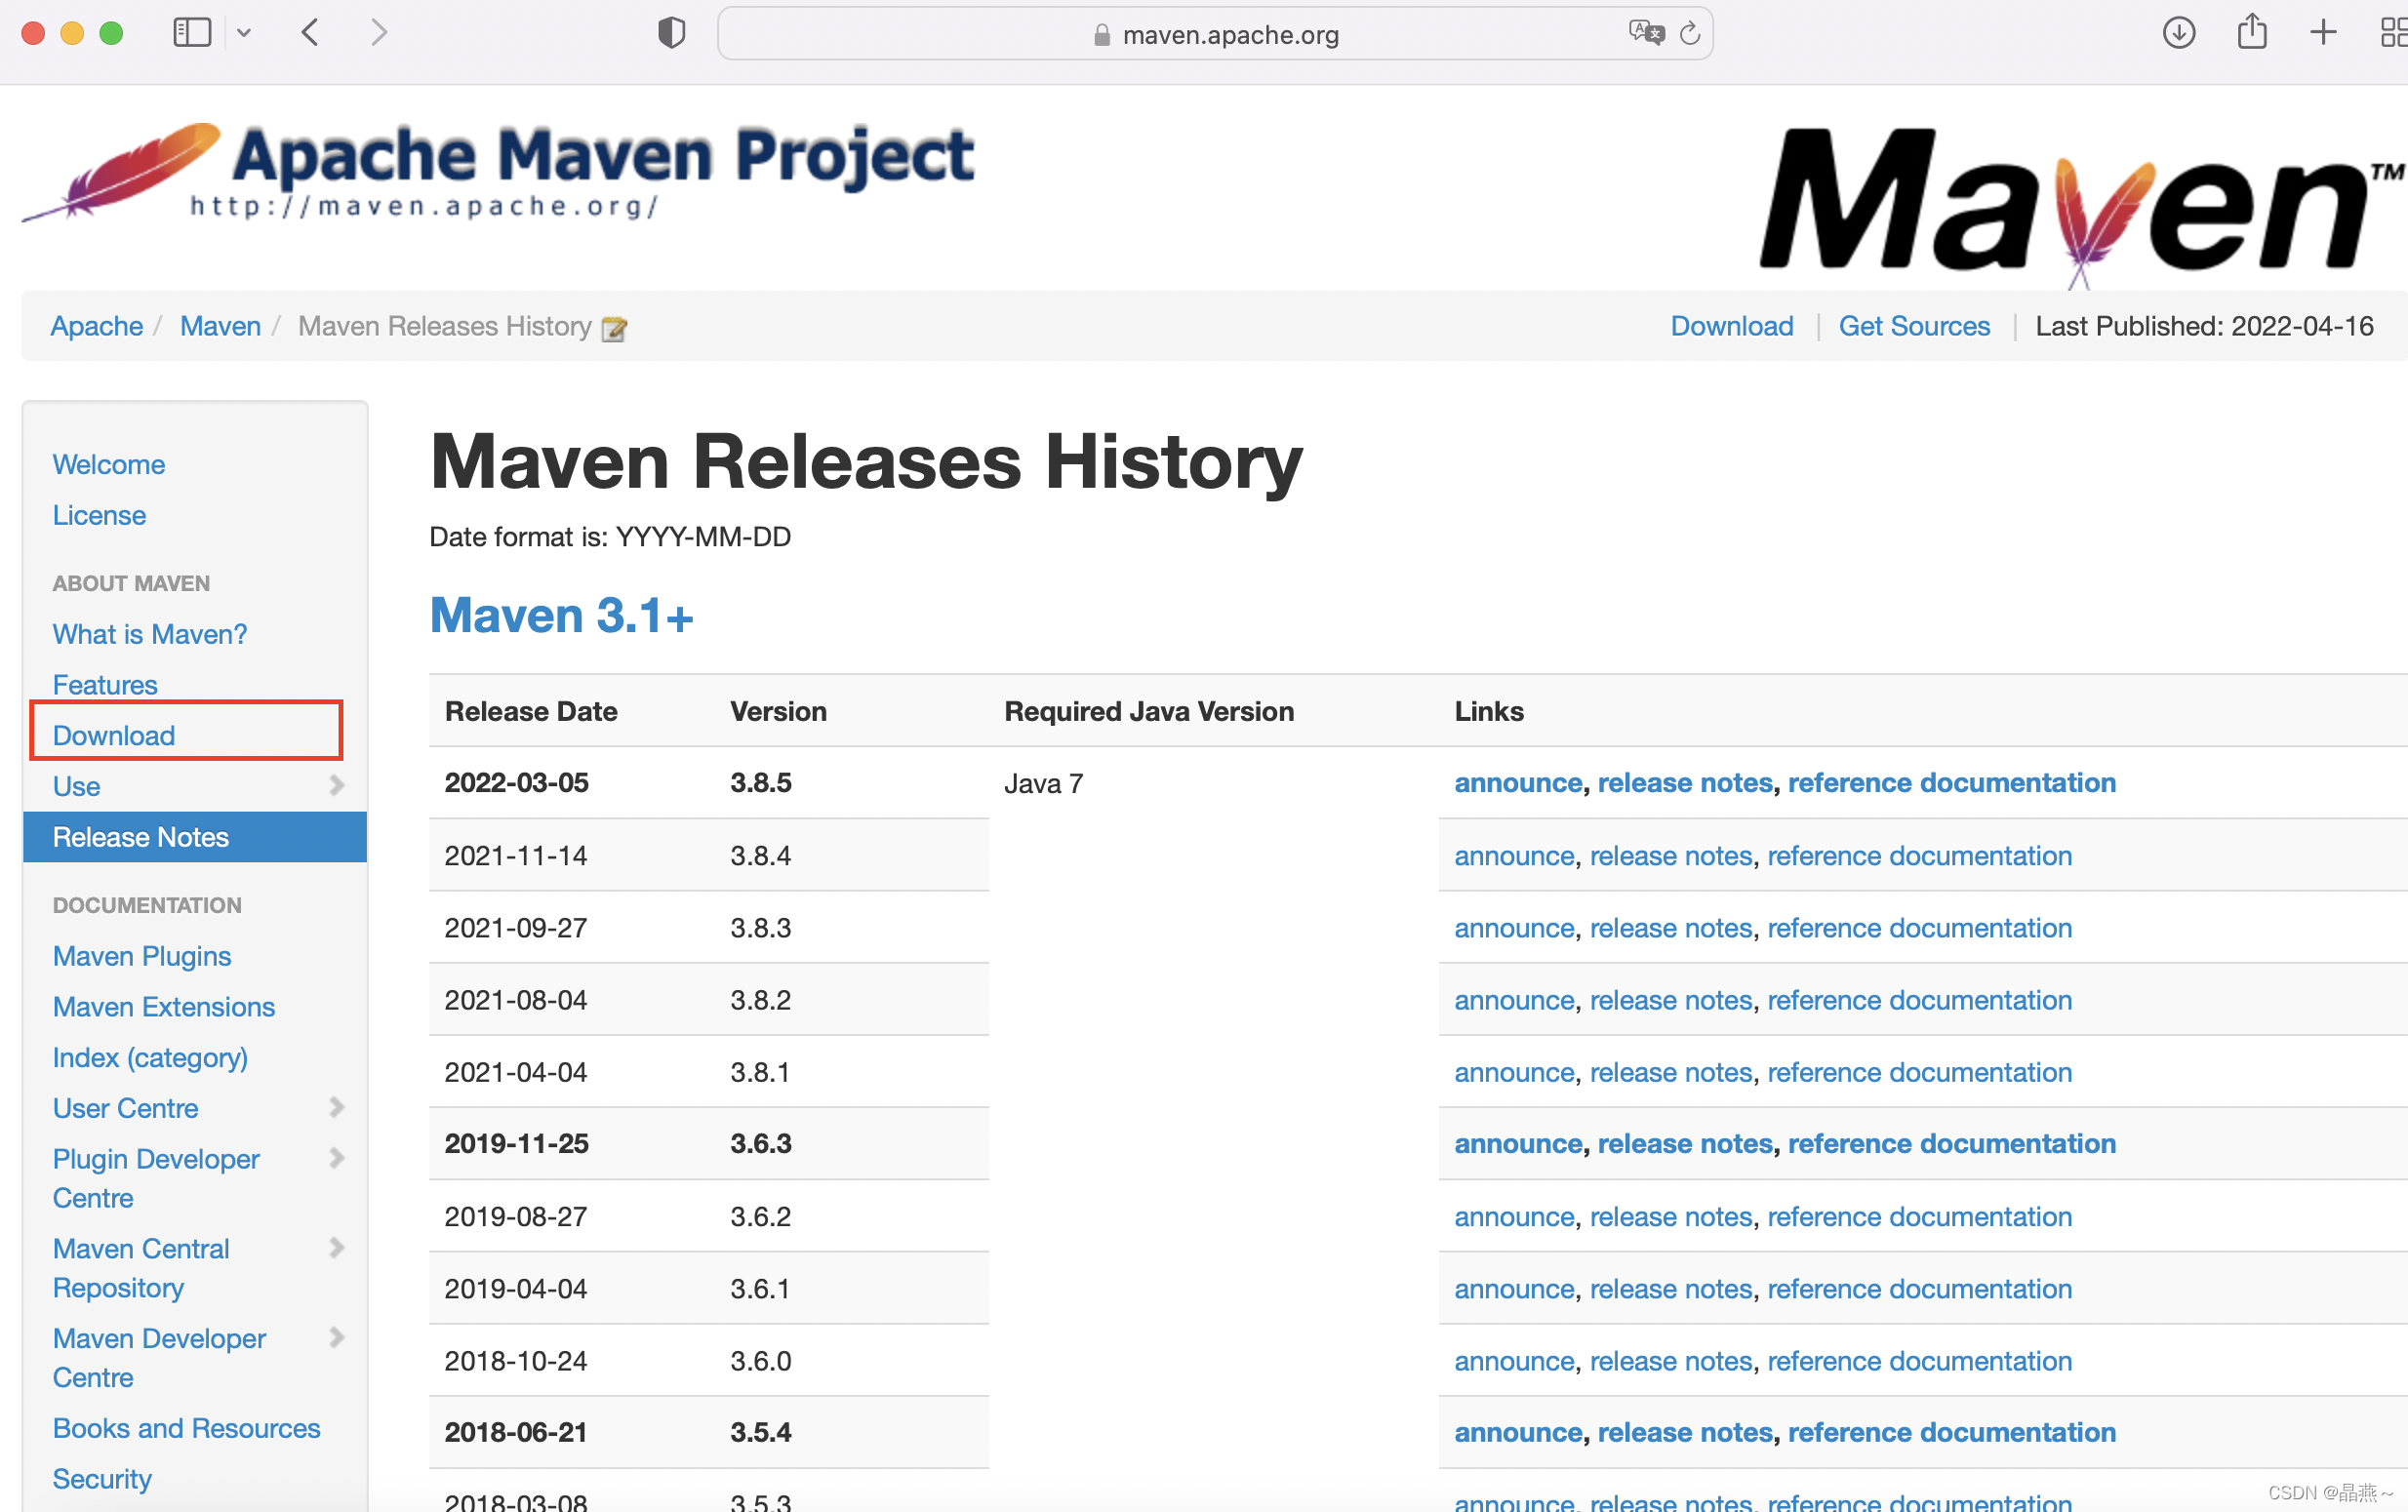The height and width of the screenshot is (1512, 2408).
Task: Expand Maven Central Repository submenu arrow
Action: pyautogui.click(x=337, y=1247)
